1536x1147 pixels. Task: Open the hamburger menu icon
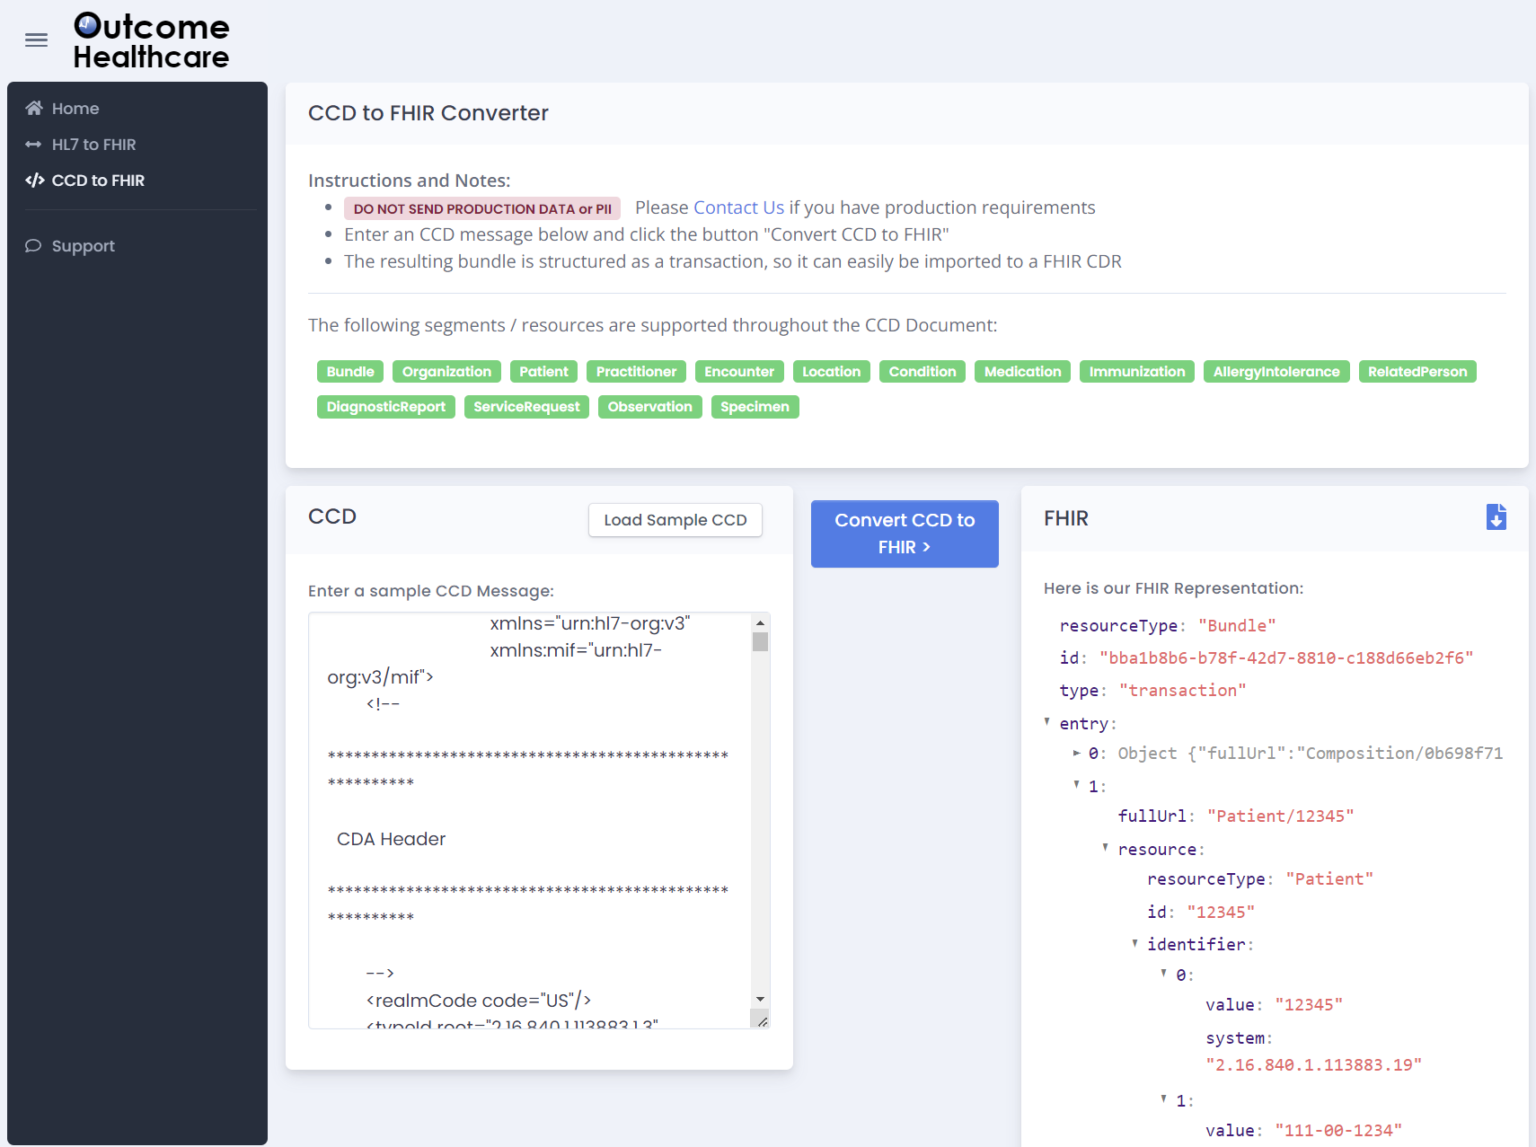(36, 40)
